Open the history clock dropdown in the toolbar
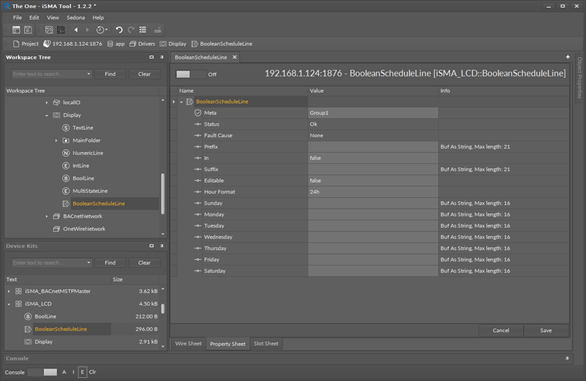The width and height of the screenshot is (586, 381). click(102, 30)
